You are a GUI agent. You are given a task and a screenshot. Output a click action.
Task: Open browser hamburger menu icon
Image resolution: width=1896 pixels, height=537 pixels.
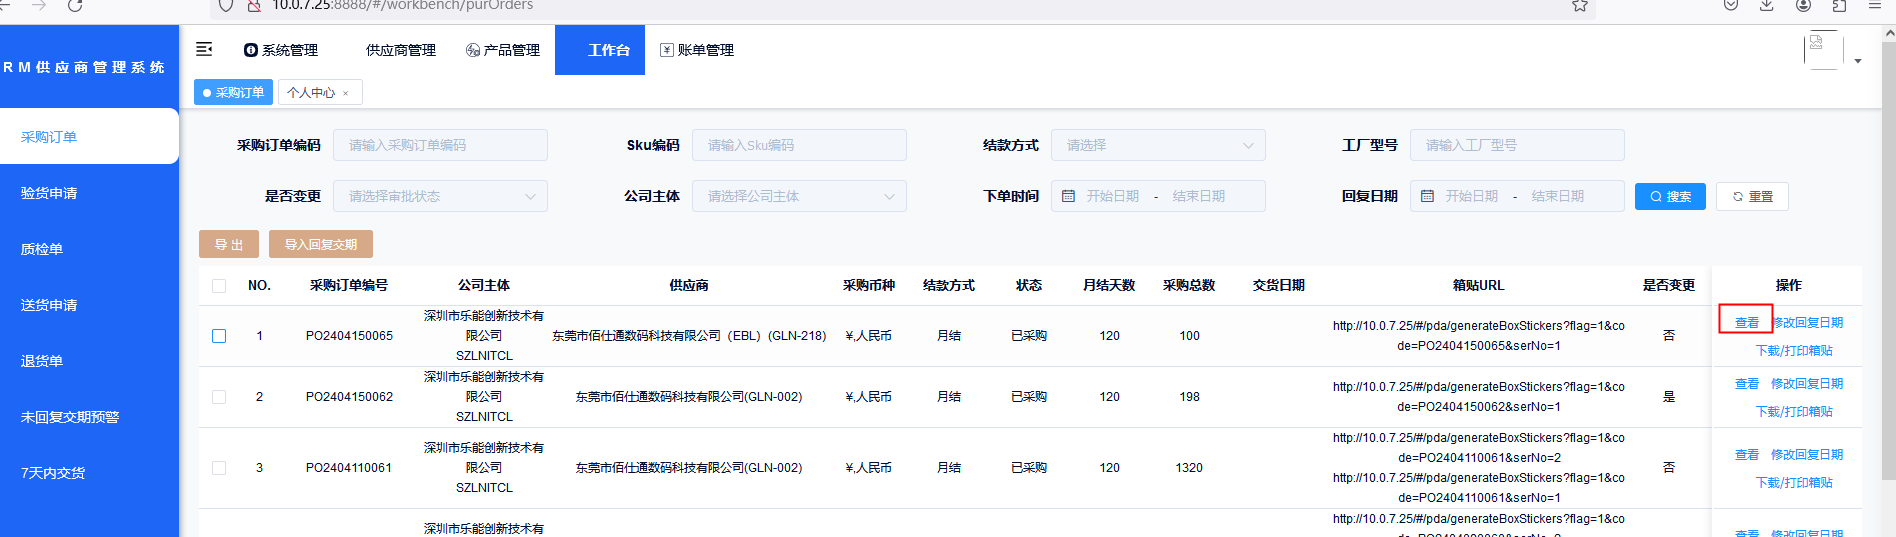(x=1875, y=6)
